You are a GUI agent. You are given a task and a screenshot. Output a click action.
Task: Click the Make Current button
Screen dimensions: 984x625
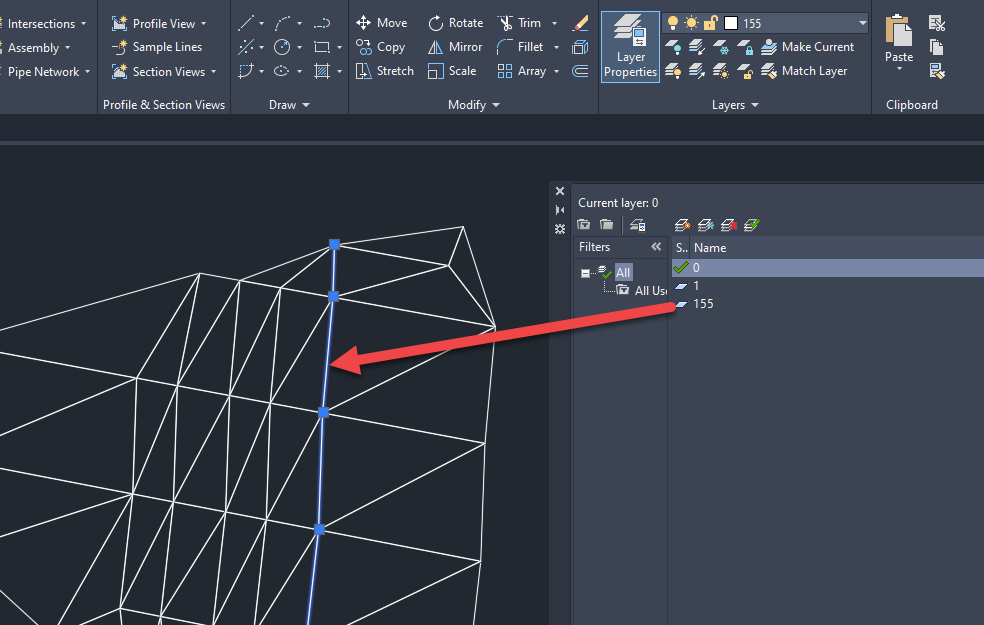(x=808, y=47)
